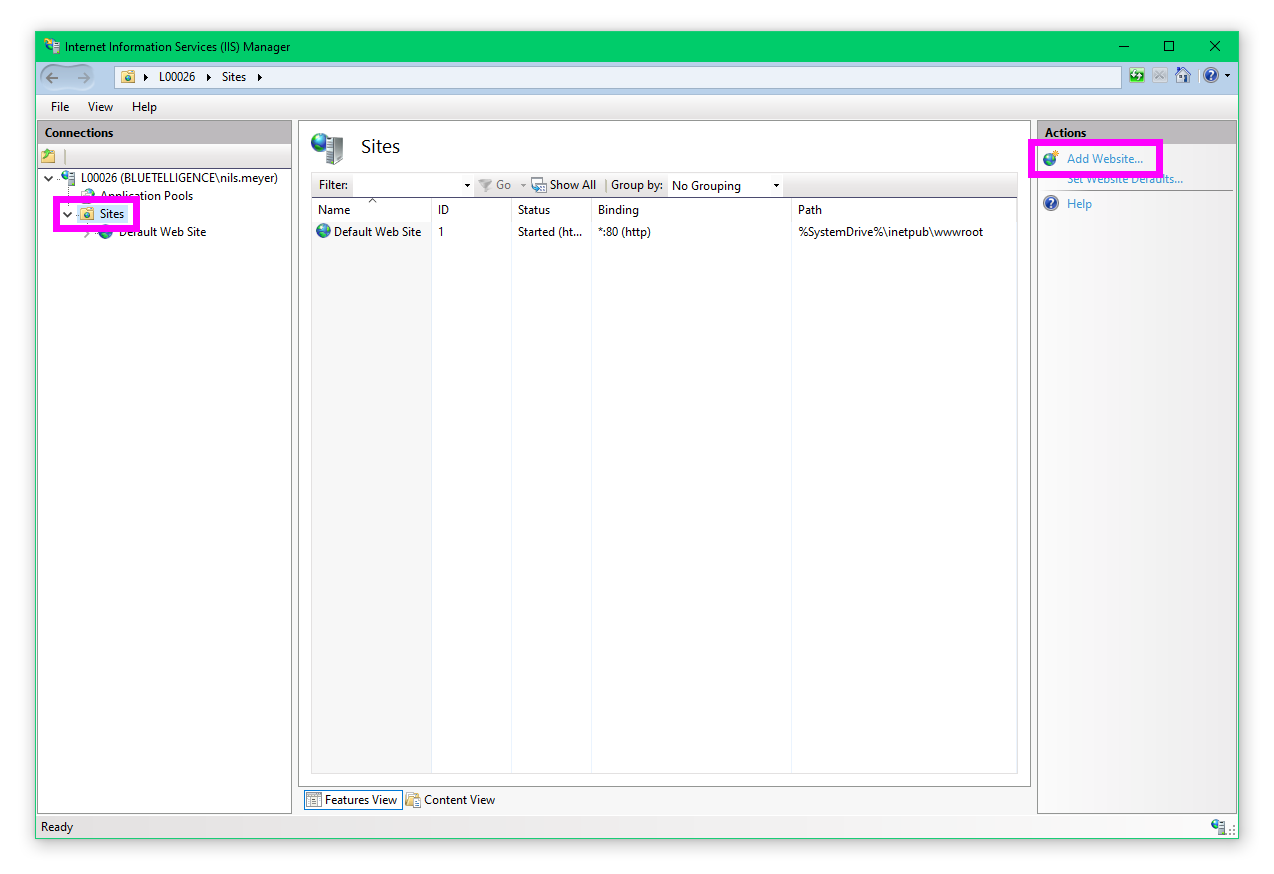Collapse the Sites tree node
Image resolution: width=1274 pixels, height=874 pixels.
coord(67,214)
